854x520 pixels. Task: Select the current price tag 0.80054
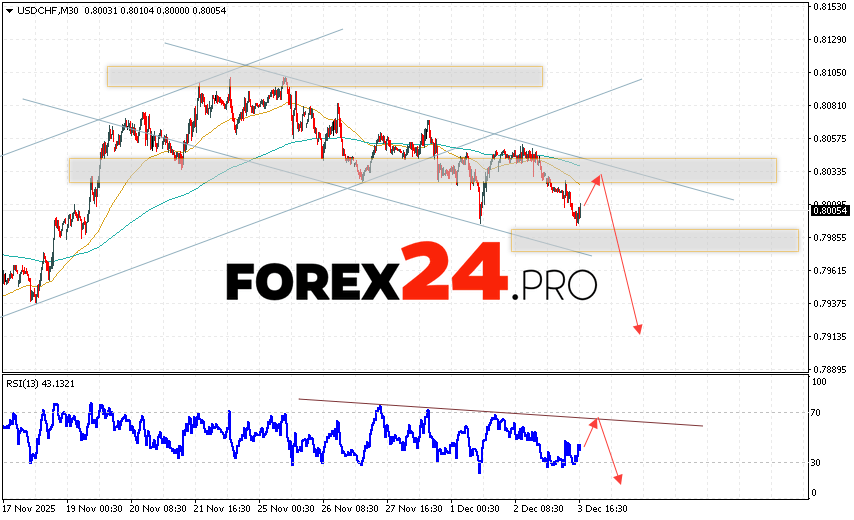(830, 210)
